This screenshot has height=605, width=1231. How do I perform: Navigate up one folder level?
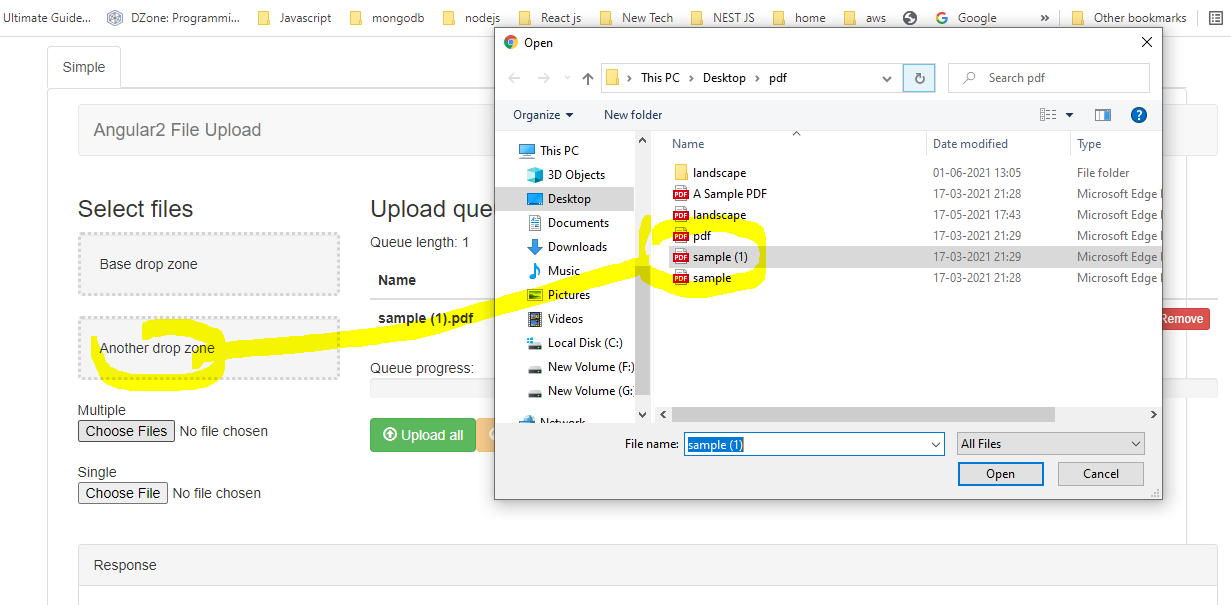tap(588, 77)
